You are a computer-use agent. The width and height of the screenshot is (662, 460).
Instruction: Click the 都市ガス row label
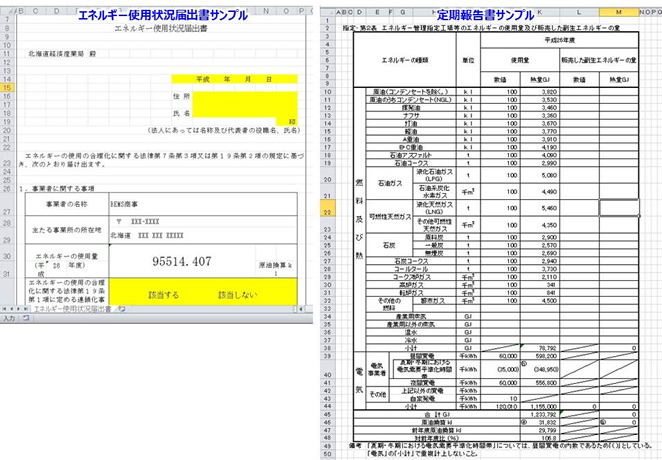pyautogui.click(x=434, y=301)
